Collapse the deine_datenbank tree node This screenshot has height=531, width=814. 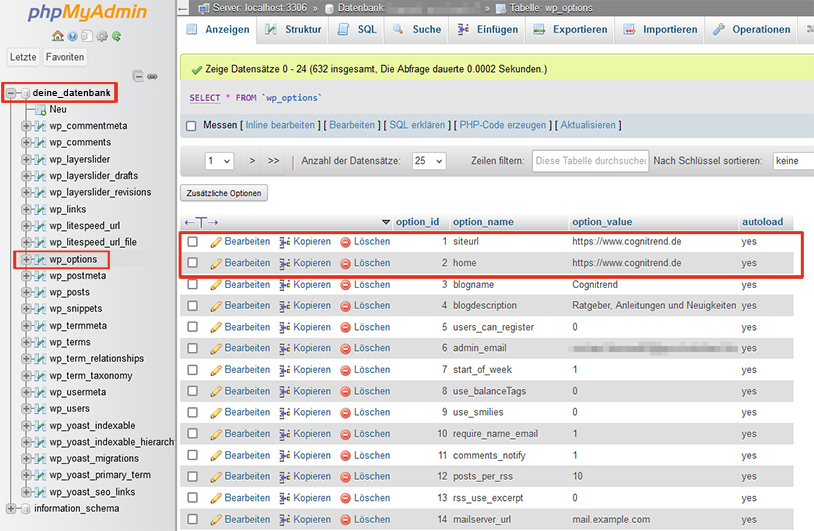point(11,93)
